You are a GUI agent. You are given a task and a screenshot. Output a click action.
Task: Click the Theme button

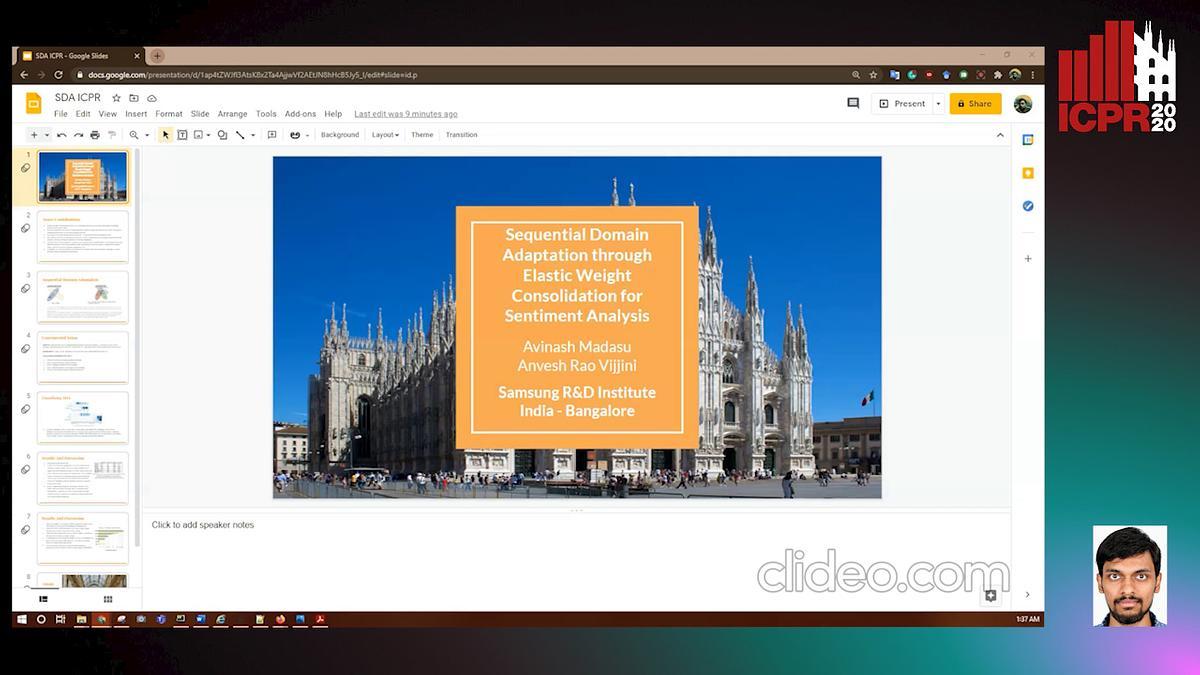point(422,135)
